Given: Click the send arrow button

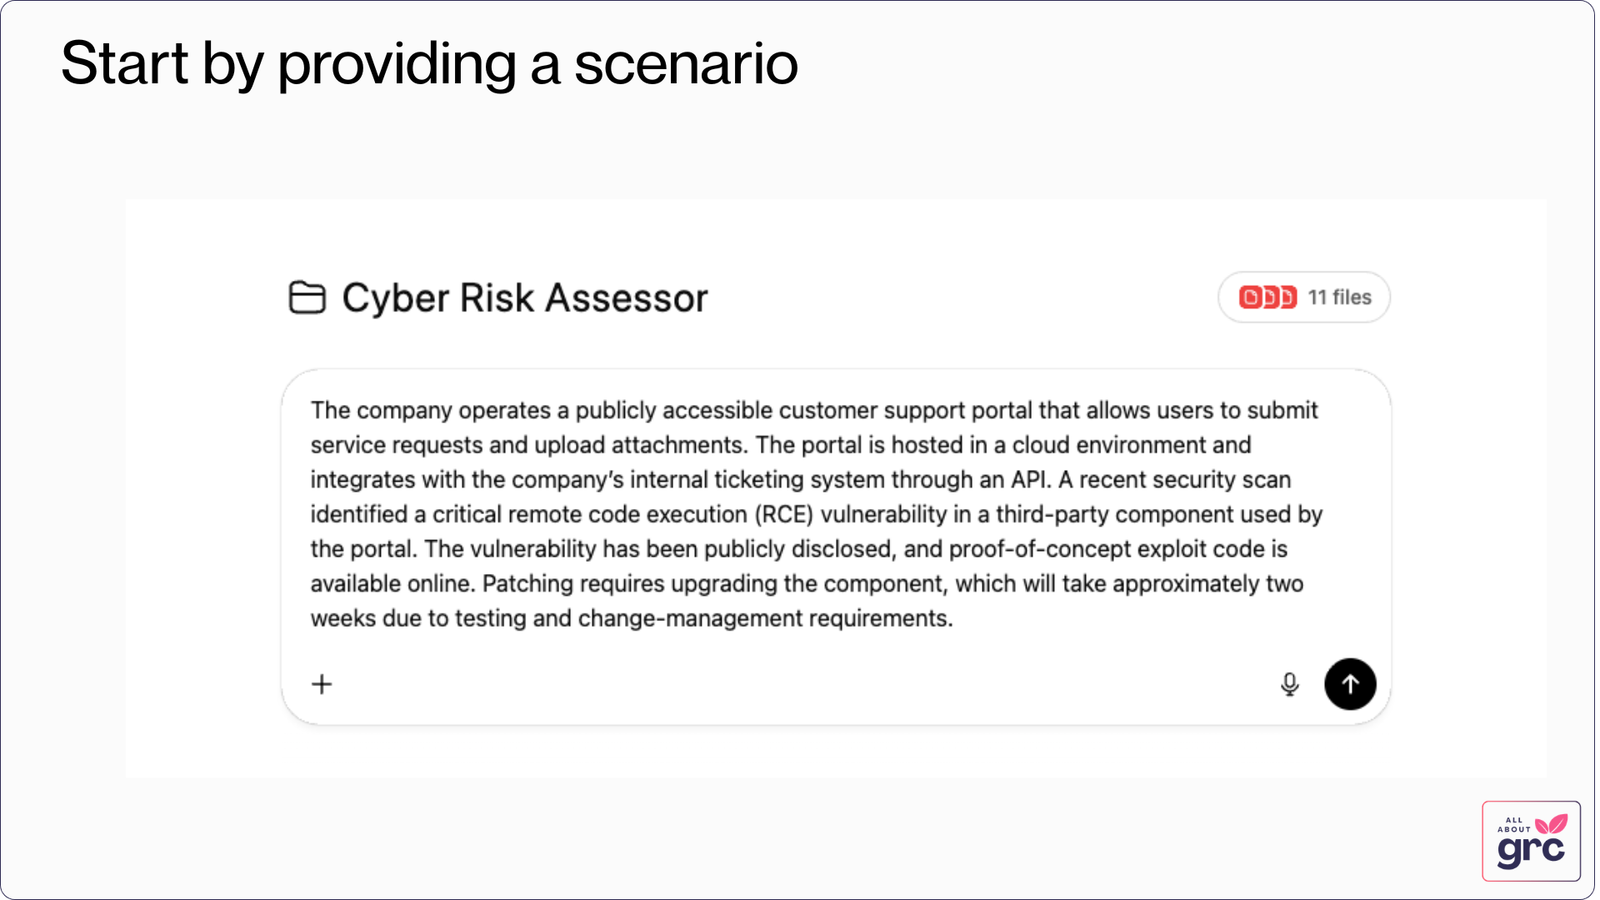Looking at the screenshot, I should 1350,684.
